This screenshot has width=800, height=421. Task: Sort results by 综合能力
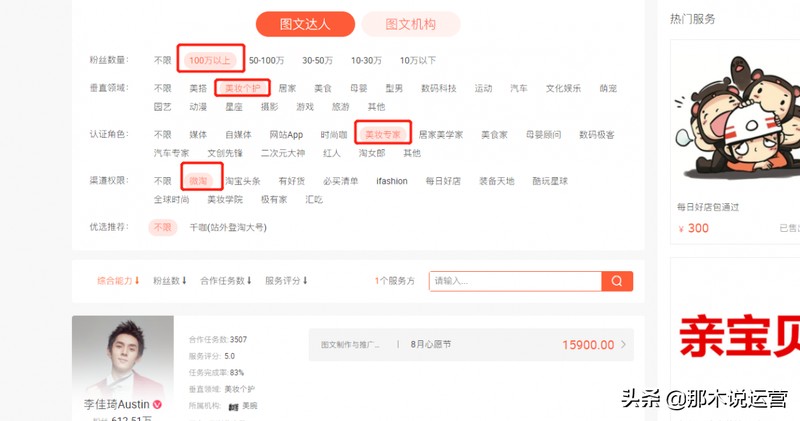click(x=118, y=281)
